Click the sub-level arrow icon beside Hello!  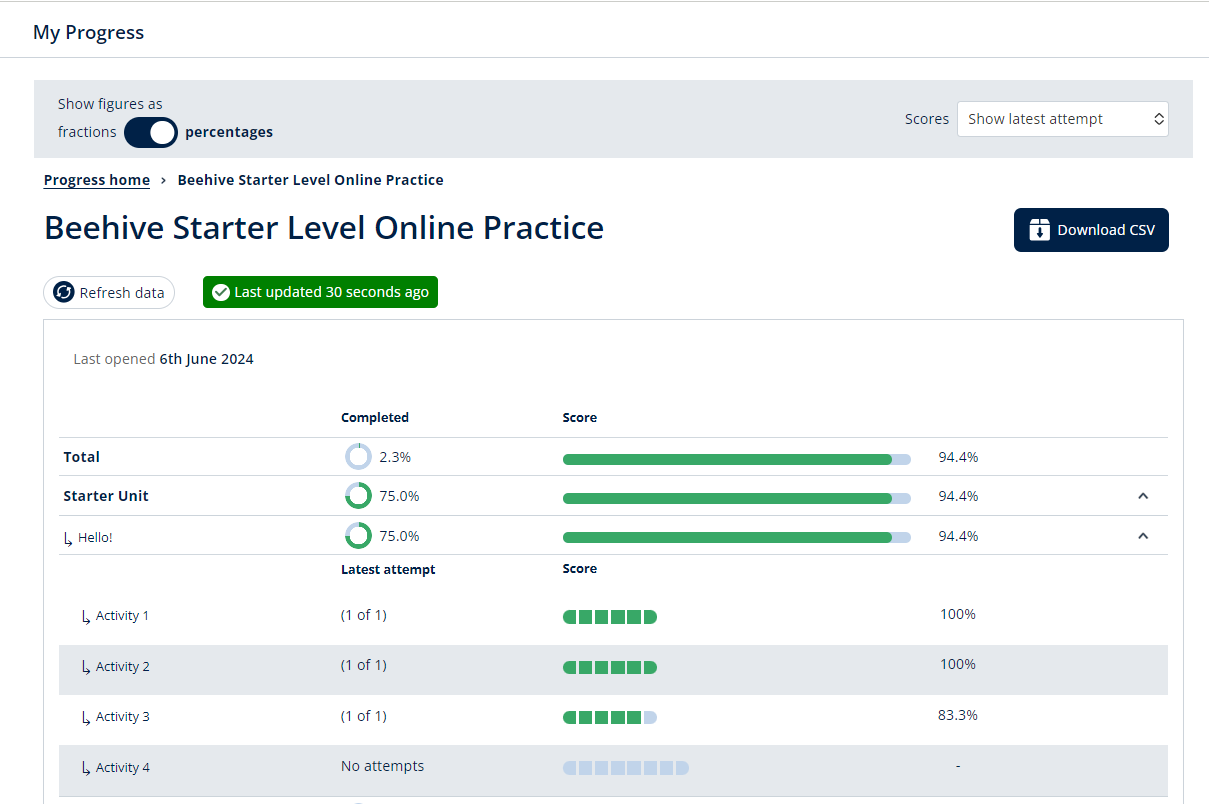click(x=68, y=538)
